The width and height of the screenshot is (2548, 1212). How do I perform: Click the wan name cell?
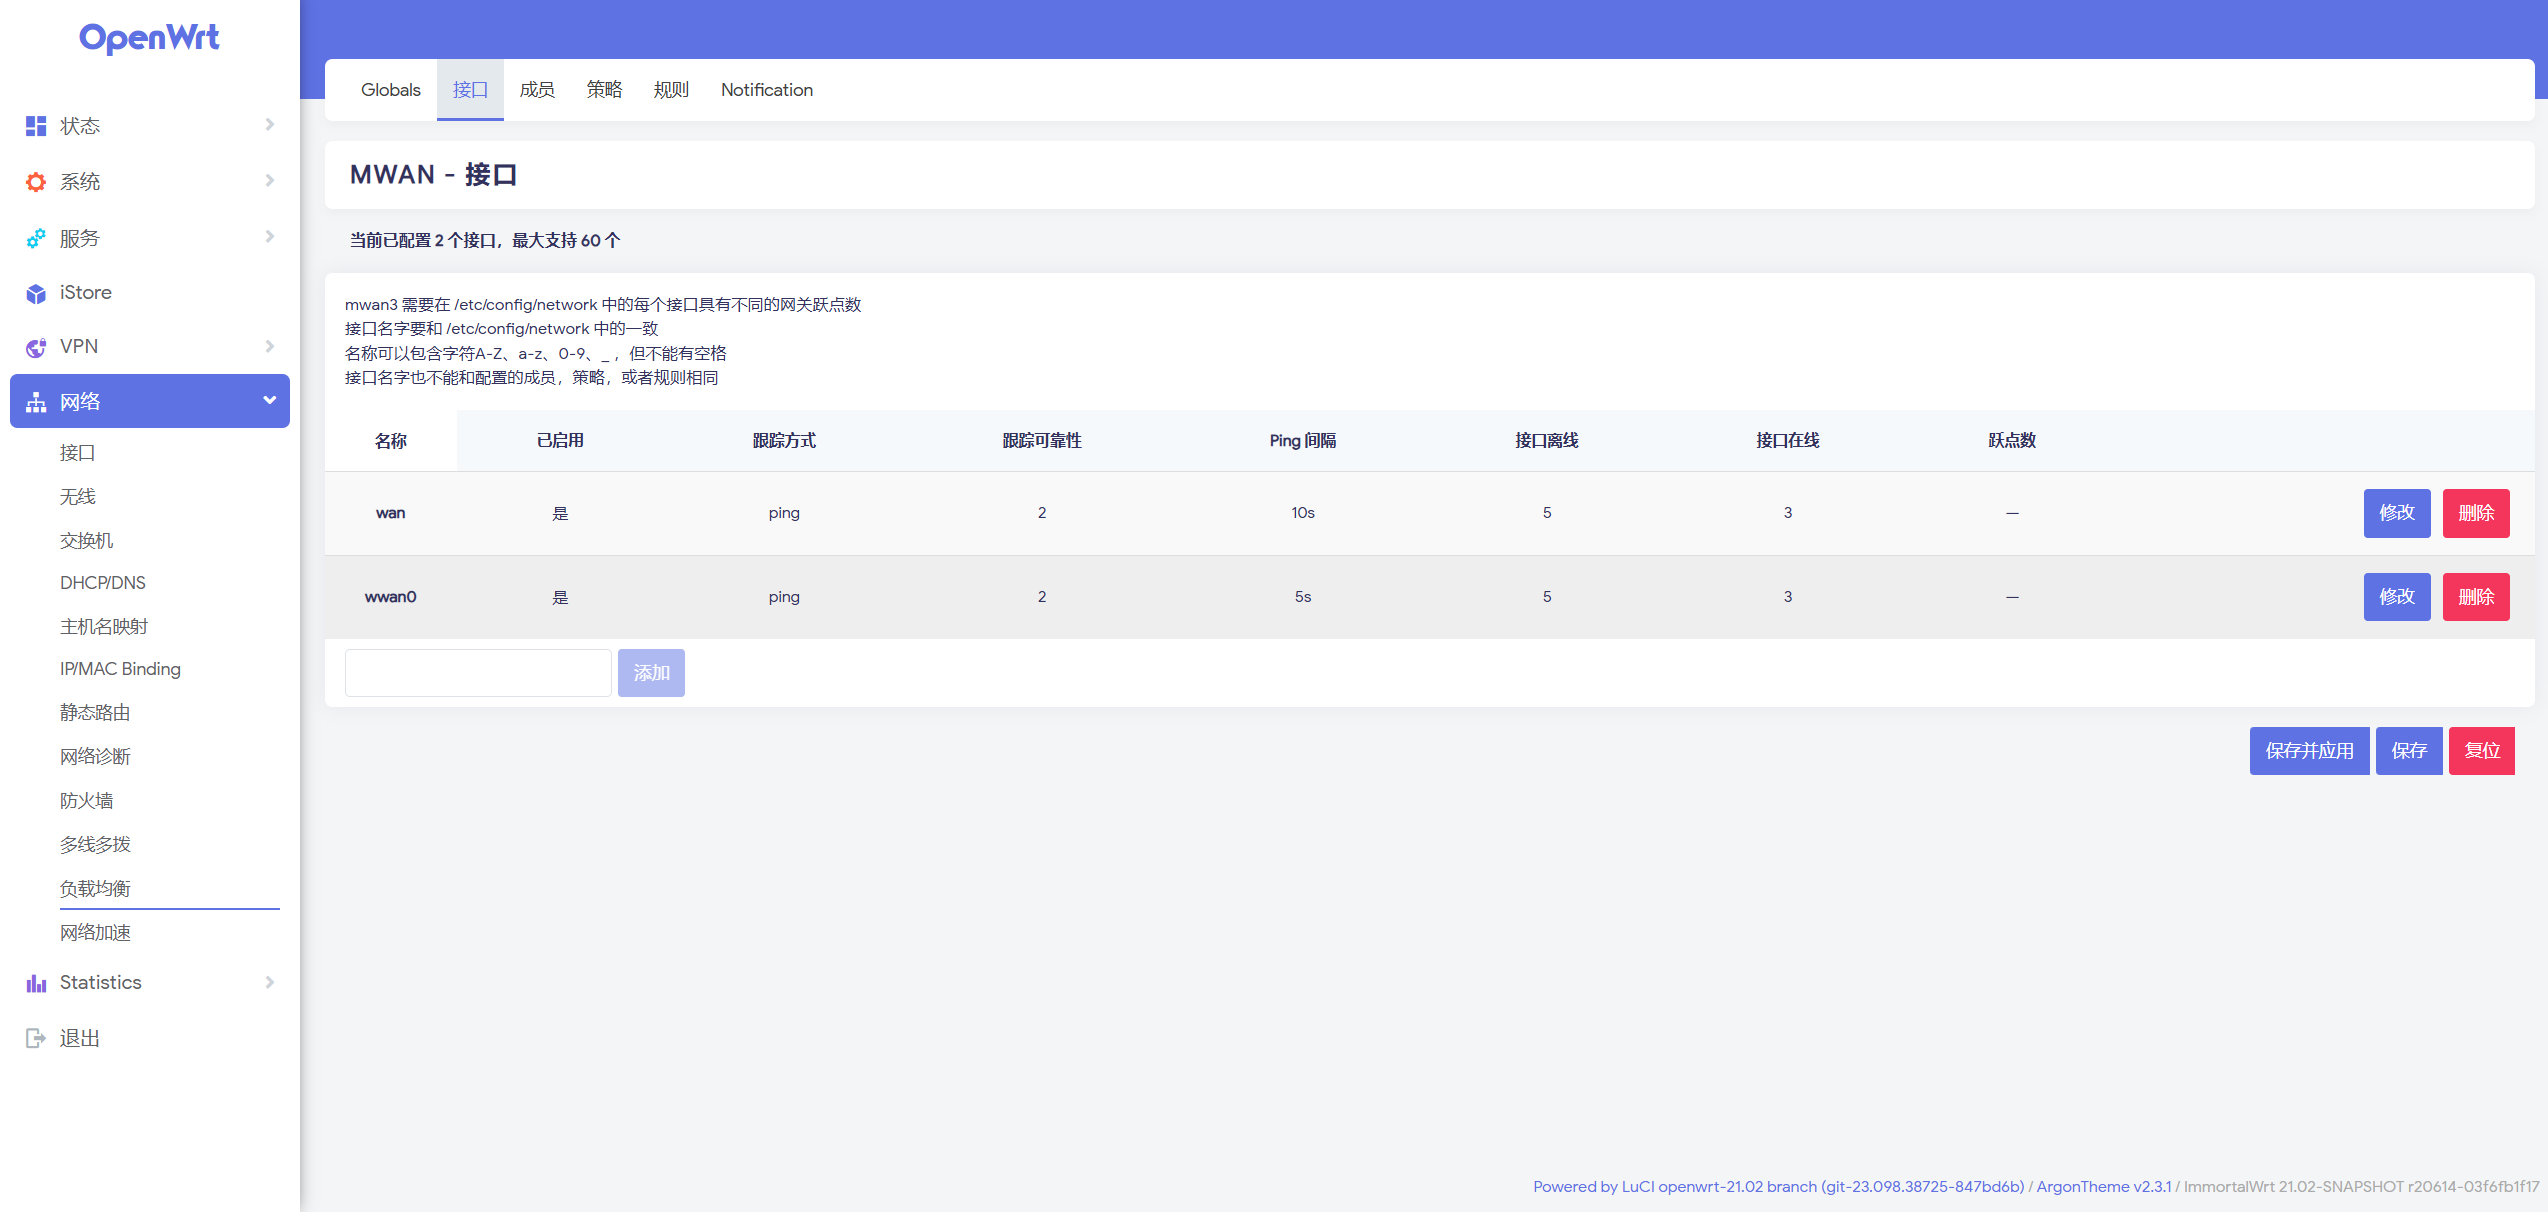390,513
